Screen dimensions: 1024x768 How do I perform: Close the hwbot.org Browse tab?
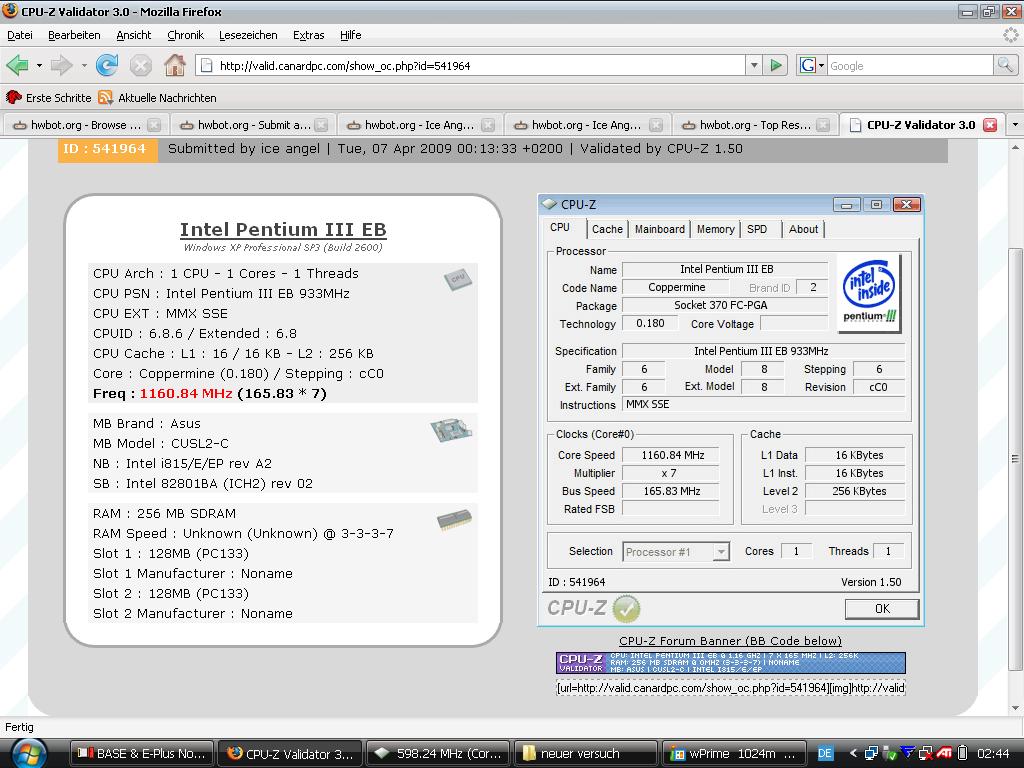point(154,125)
